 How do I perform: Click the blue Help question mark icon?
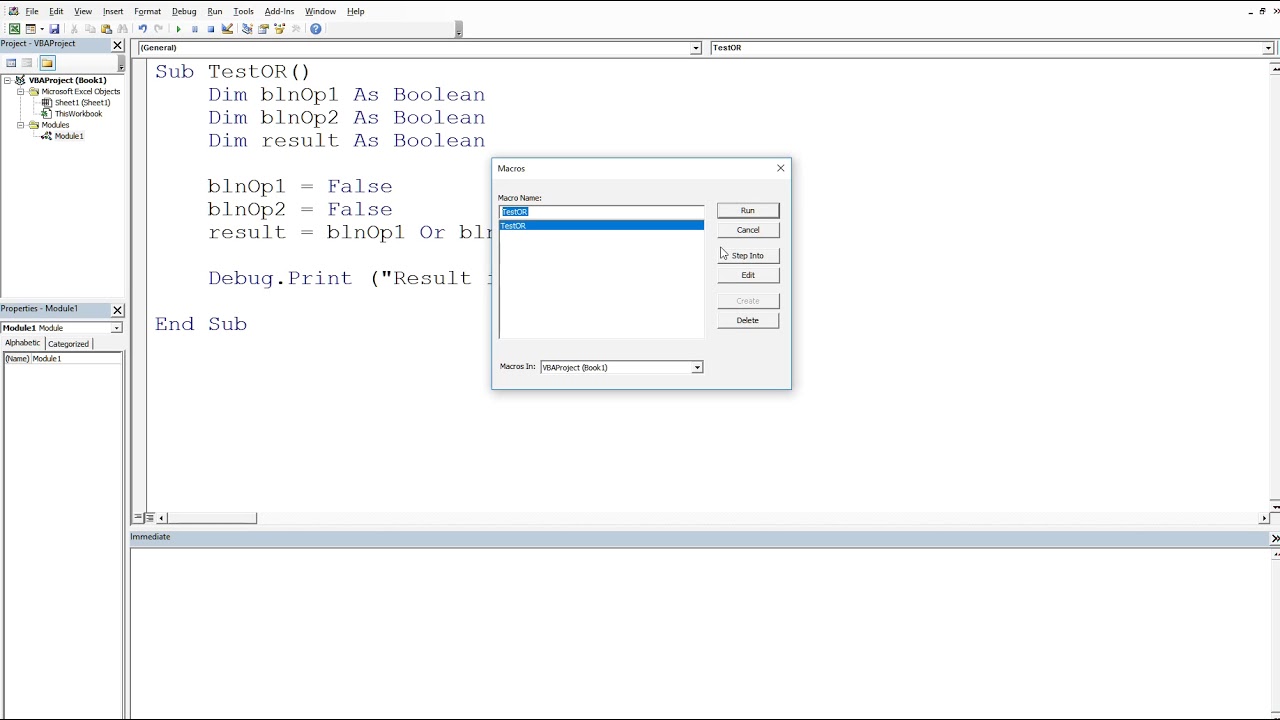coord(316,29)
